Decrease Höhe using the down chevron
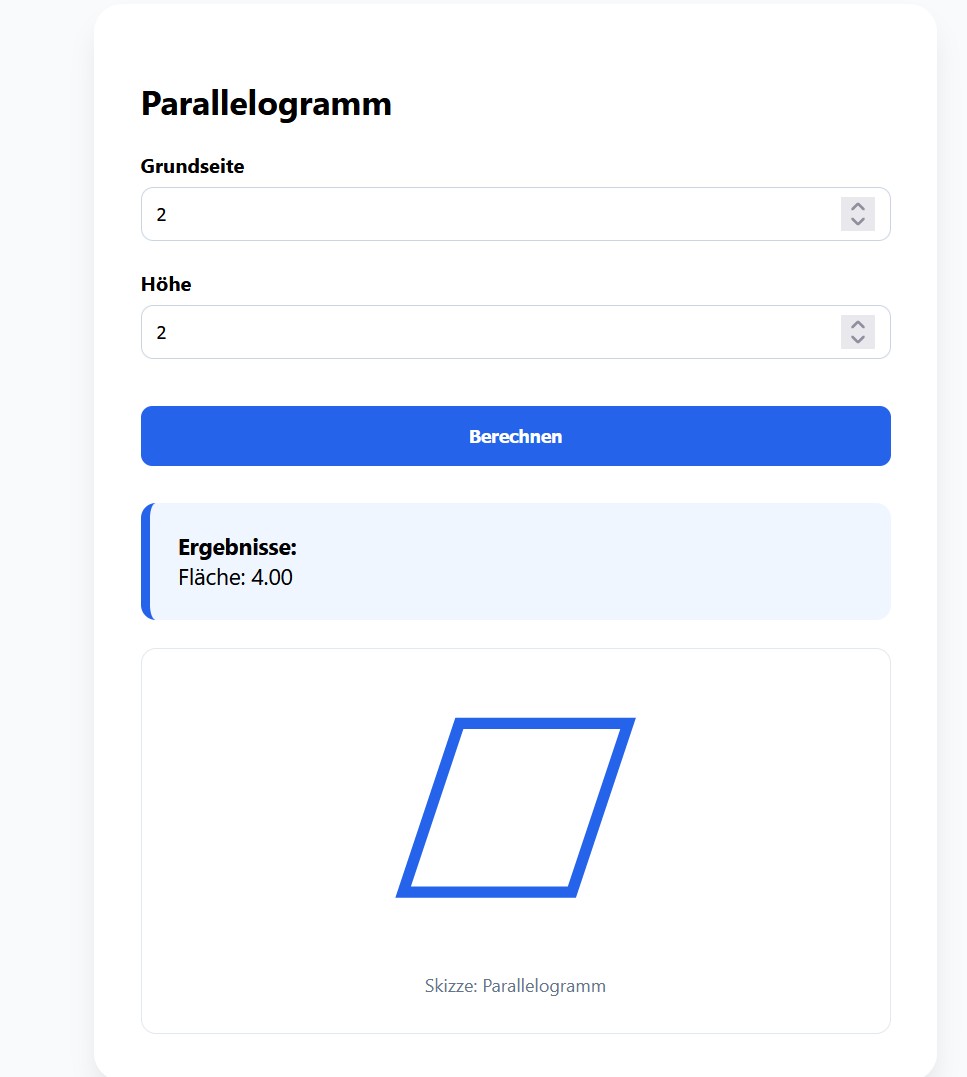The width and height of the screenshot is (967, 1077). [x=857, y=340]
